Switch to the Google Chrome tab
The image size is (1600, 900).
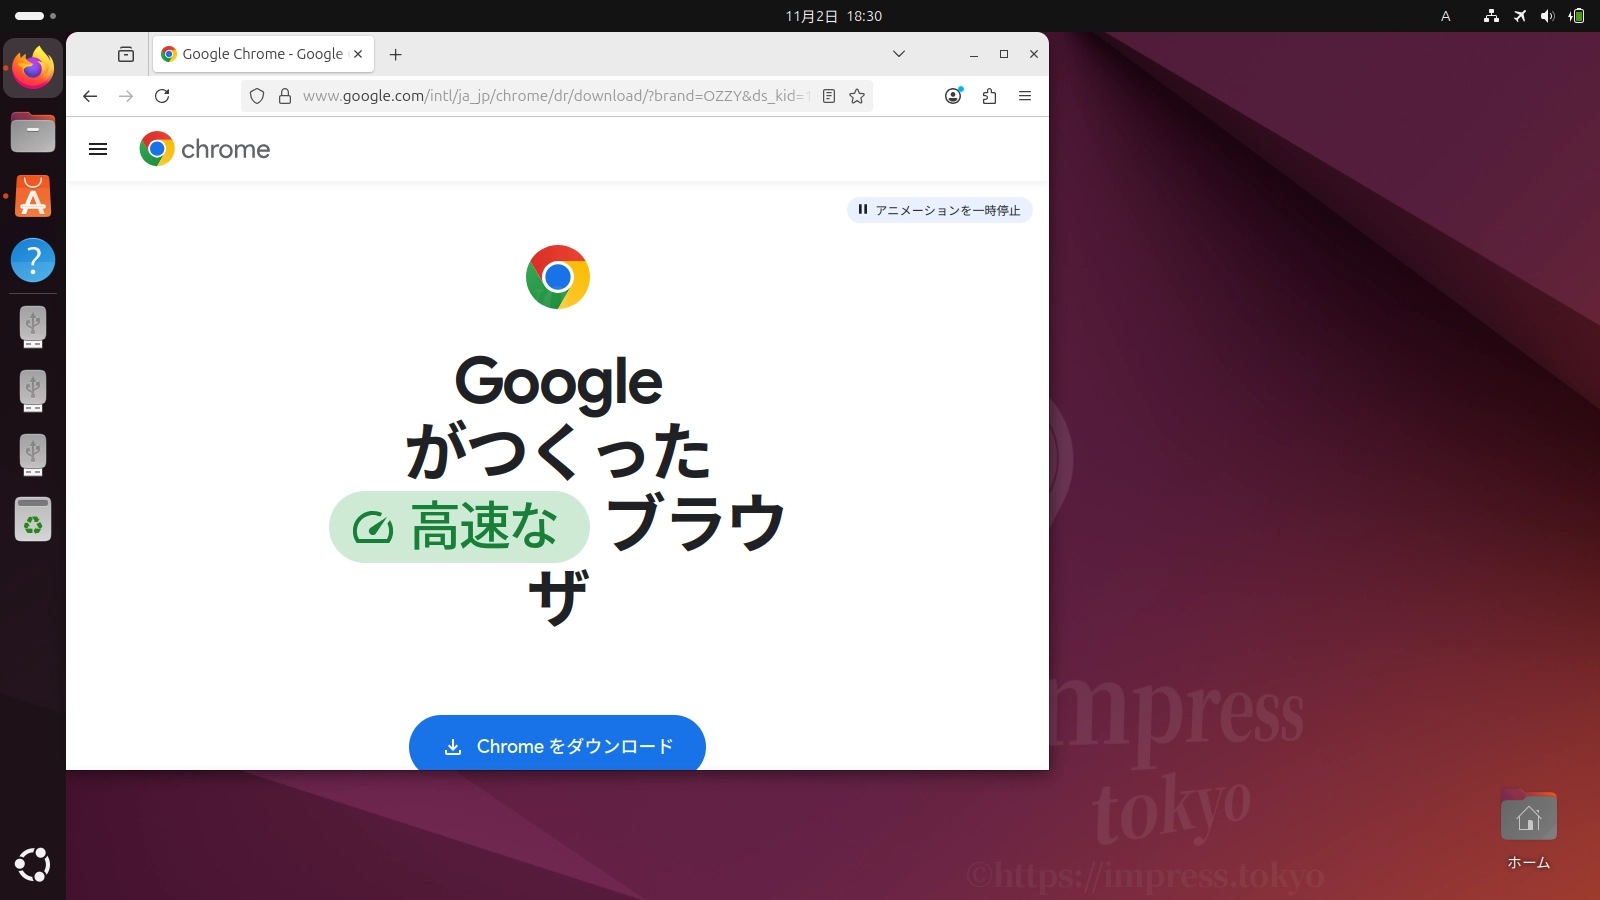click(x=262, y=54)
